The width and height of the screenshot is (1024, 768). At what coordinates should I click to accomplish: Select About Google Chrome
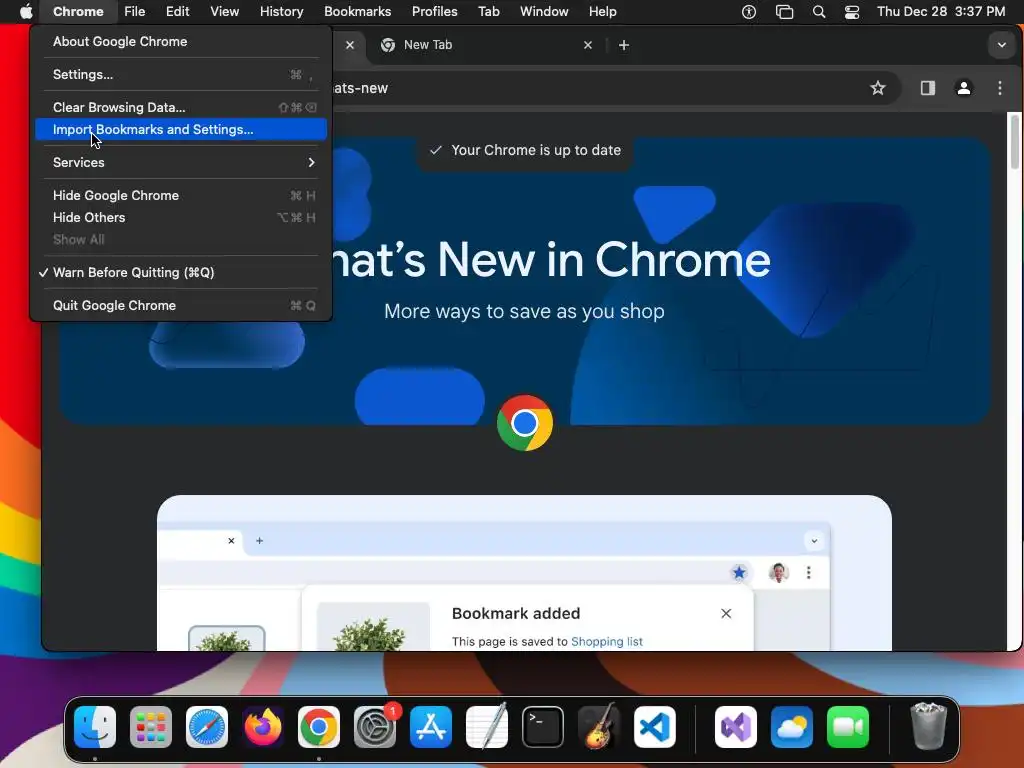(x=181, y=41)
